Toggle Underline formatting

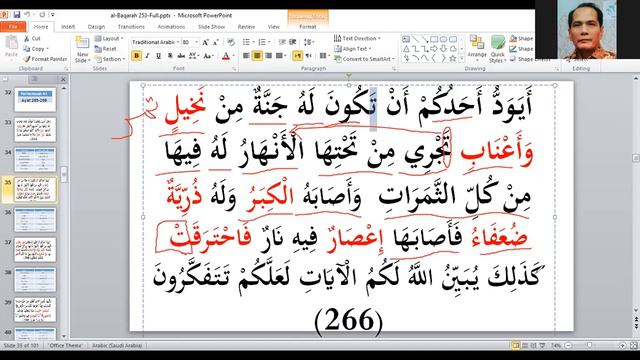(x=158, y=56)
